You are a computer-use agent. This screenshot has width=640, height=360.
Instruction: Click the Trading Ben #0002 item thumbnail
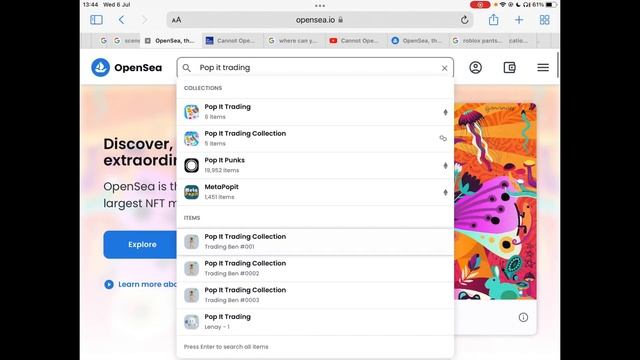[x=191, y=269]
